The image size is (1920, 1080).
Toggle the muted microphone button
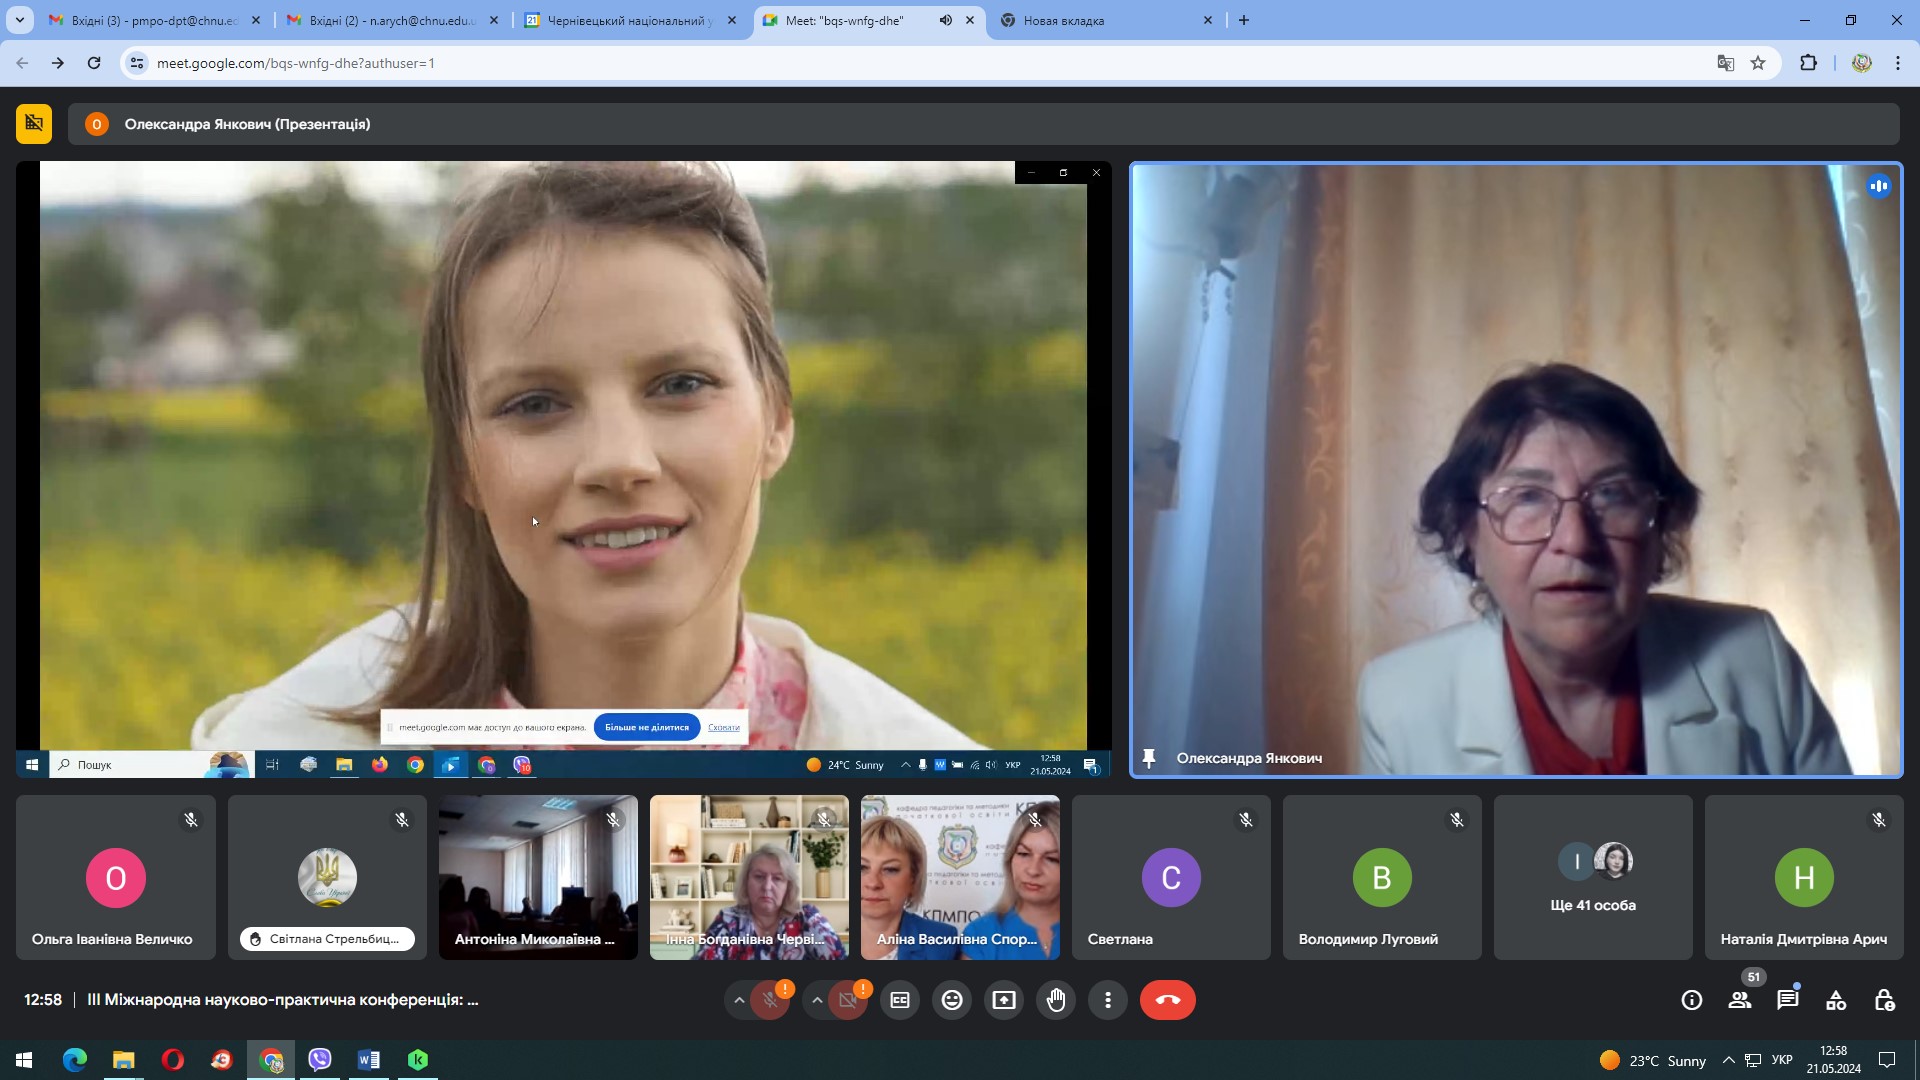point(770,1000)
